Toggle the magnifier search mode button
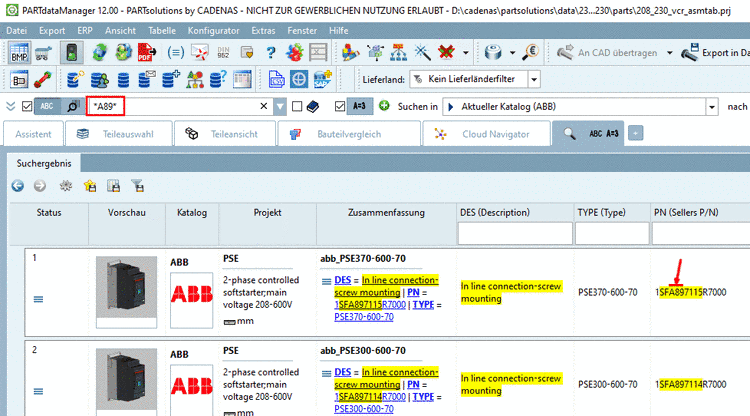Viewport: 750px width, 416px height. click(x=73, y=106)
